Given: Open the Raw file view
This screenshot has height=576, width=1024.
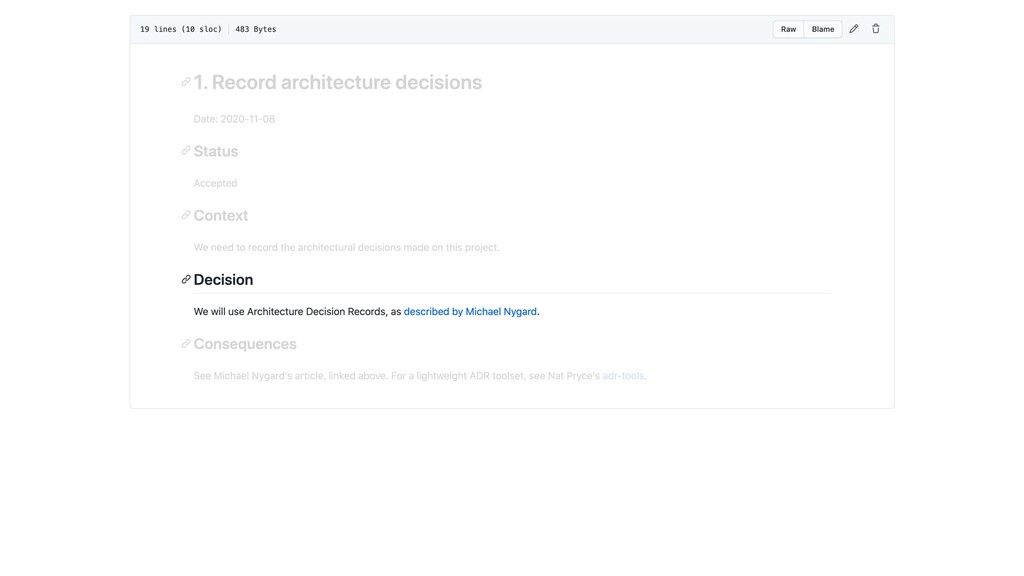Looking at the screenshot, I should pos(788,29).
